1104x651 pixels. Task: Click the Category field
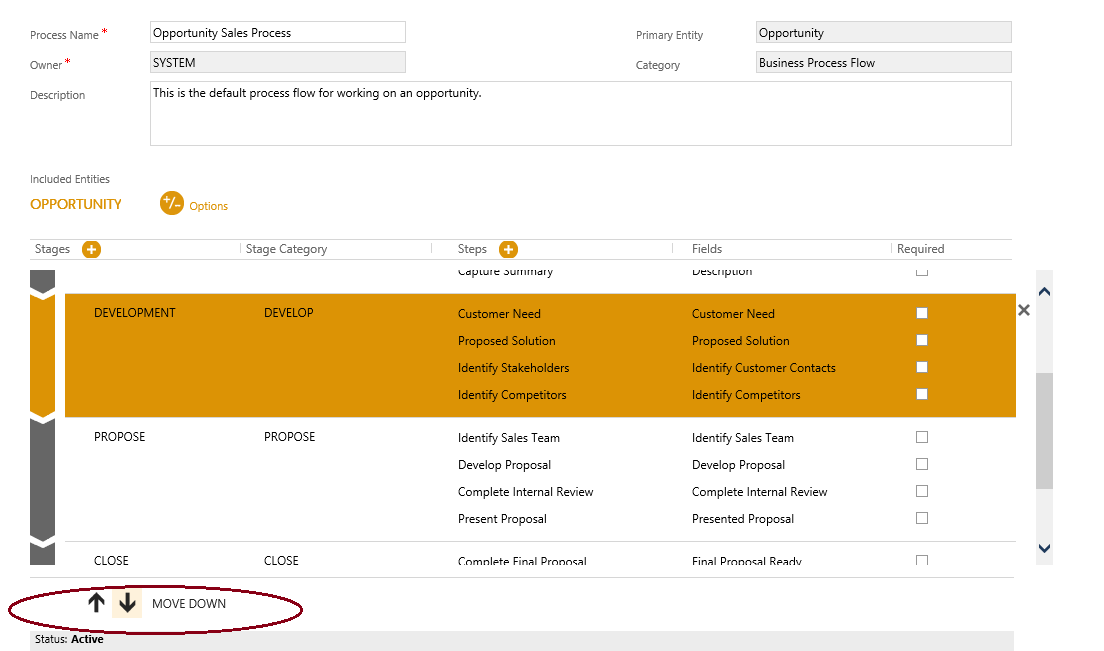point(884,62)
